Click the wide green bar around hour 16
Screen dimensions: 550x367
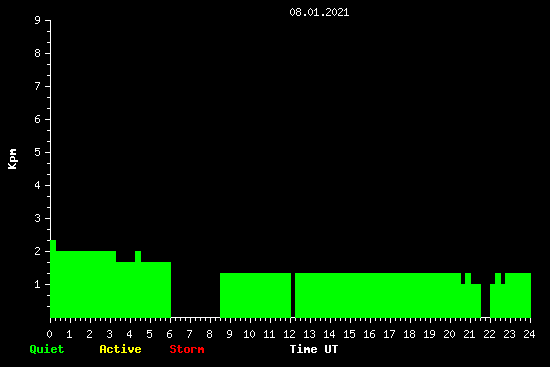(x=378, y=295)
